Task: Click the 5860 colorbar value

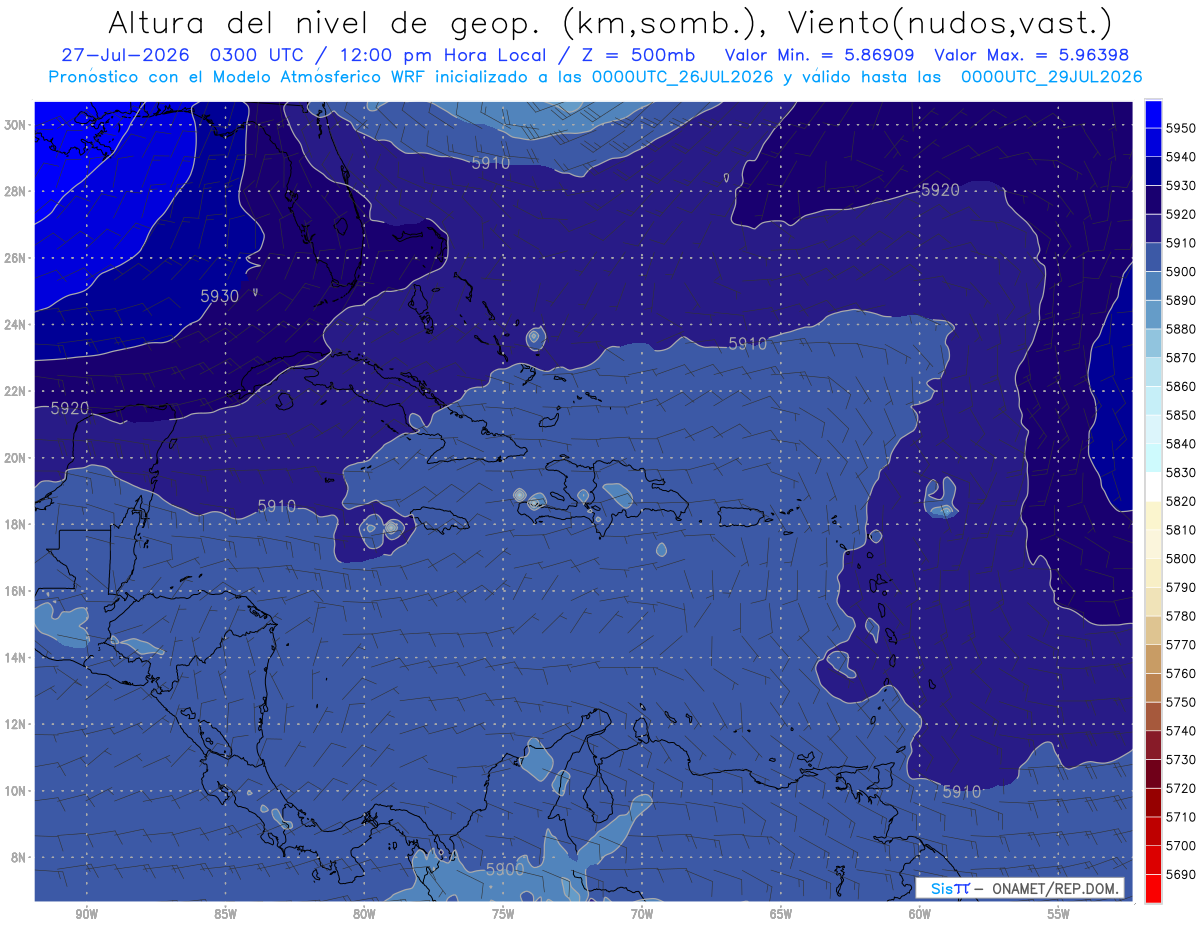Action: pos(1180,386)
